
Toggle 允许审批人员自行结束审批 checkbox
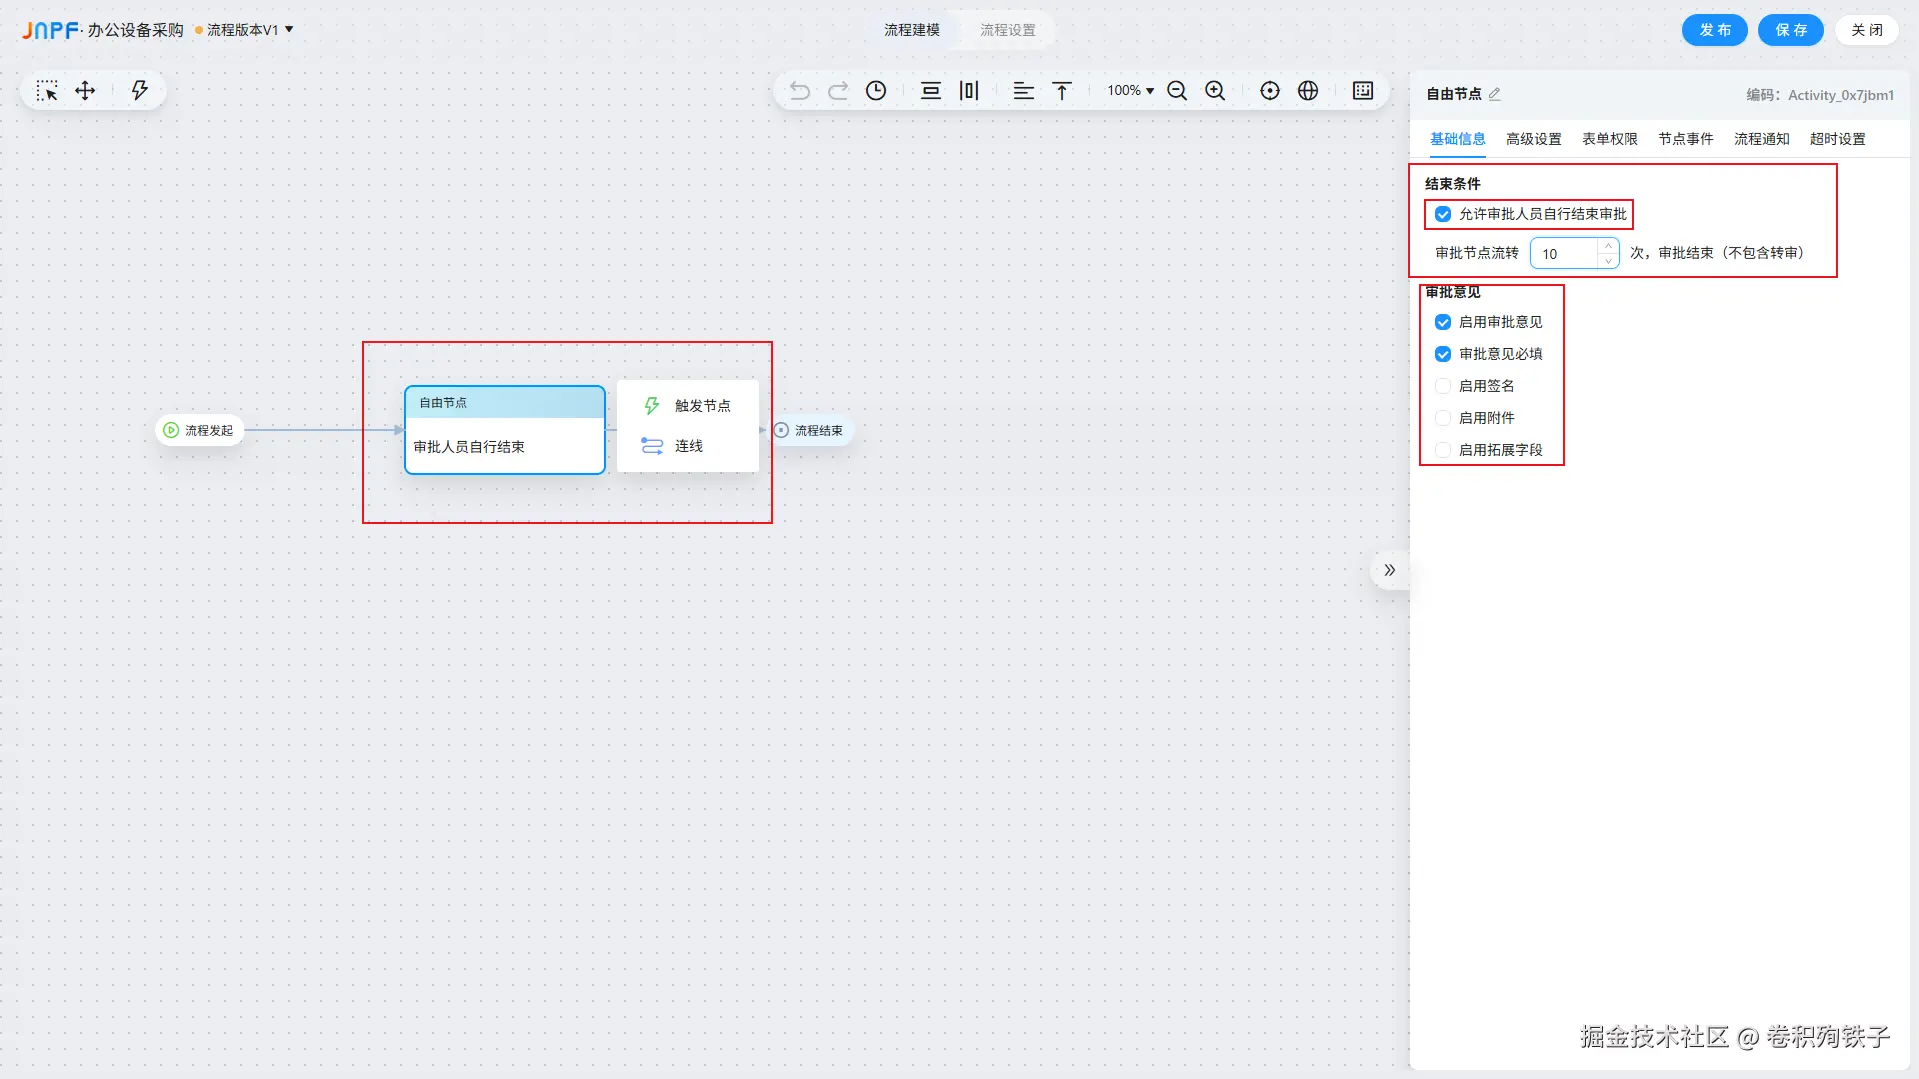[1443, 214]
